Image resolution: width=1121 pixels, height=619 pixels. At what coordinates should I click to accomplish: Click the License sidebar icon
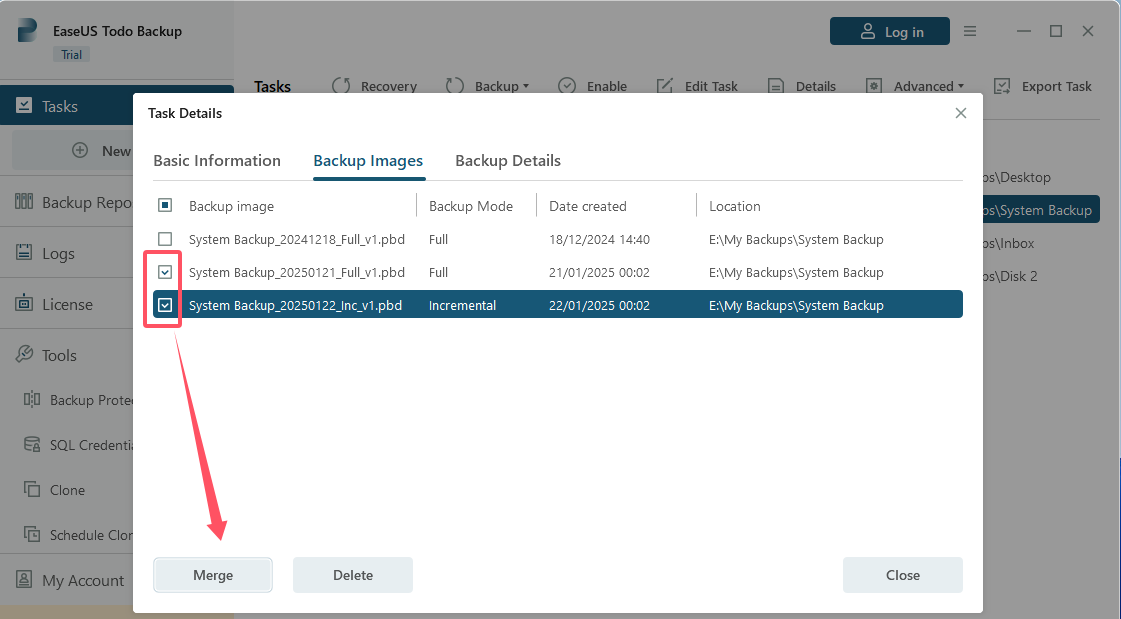(24, 303)
